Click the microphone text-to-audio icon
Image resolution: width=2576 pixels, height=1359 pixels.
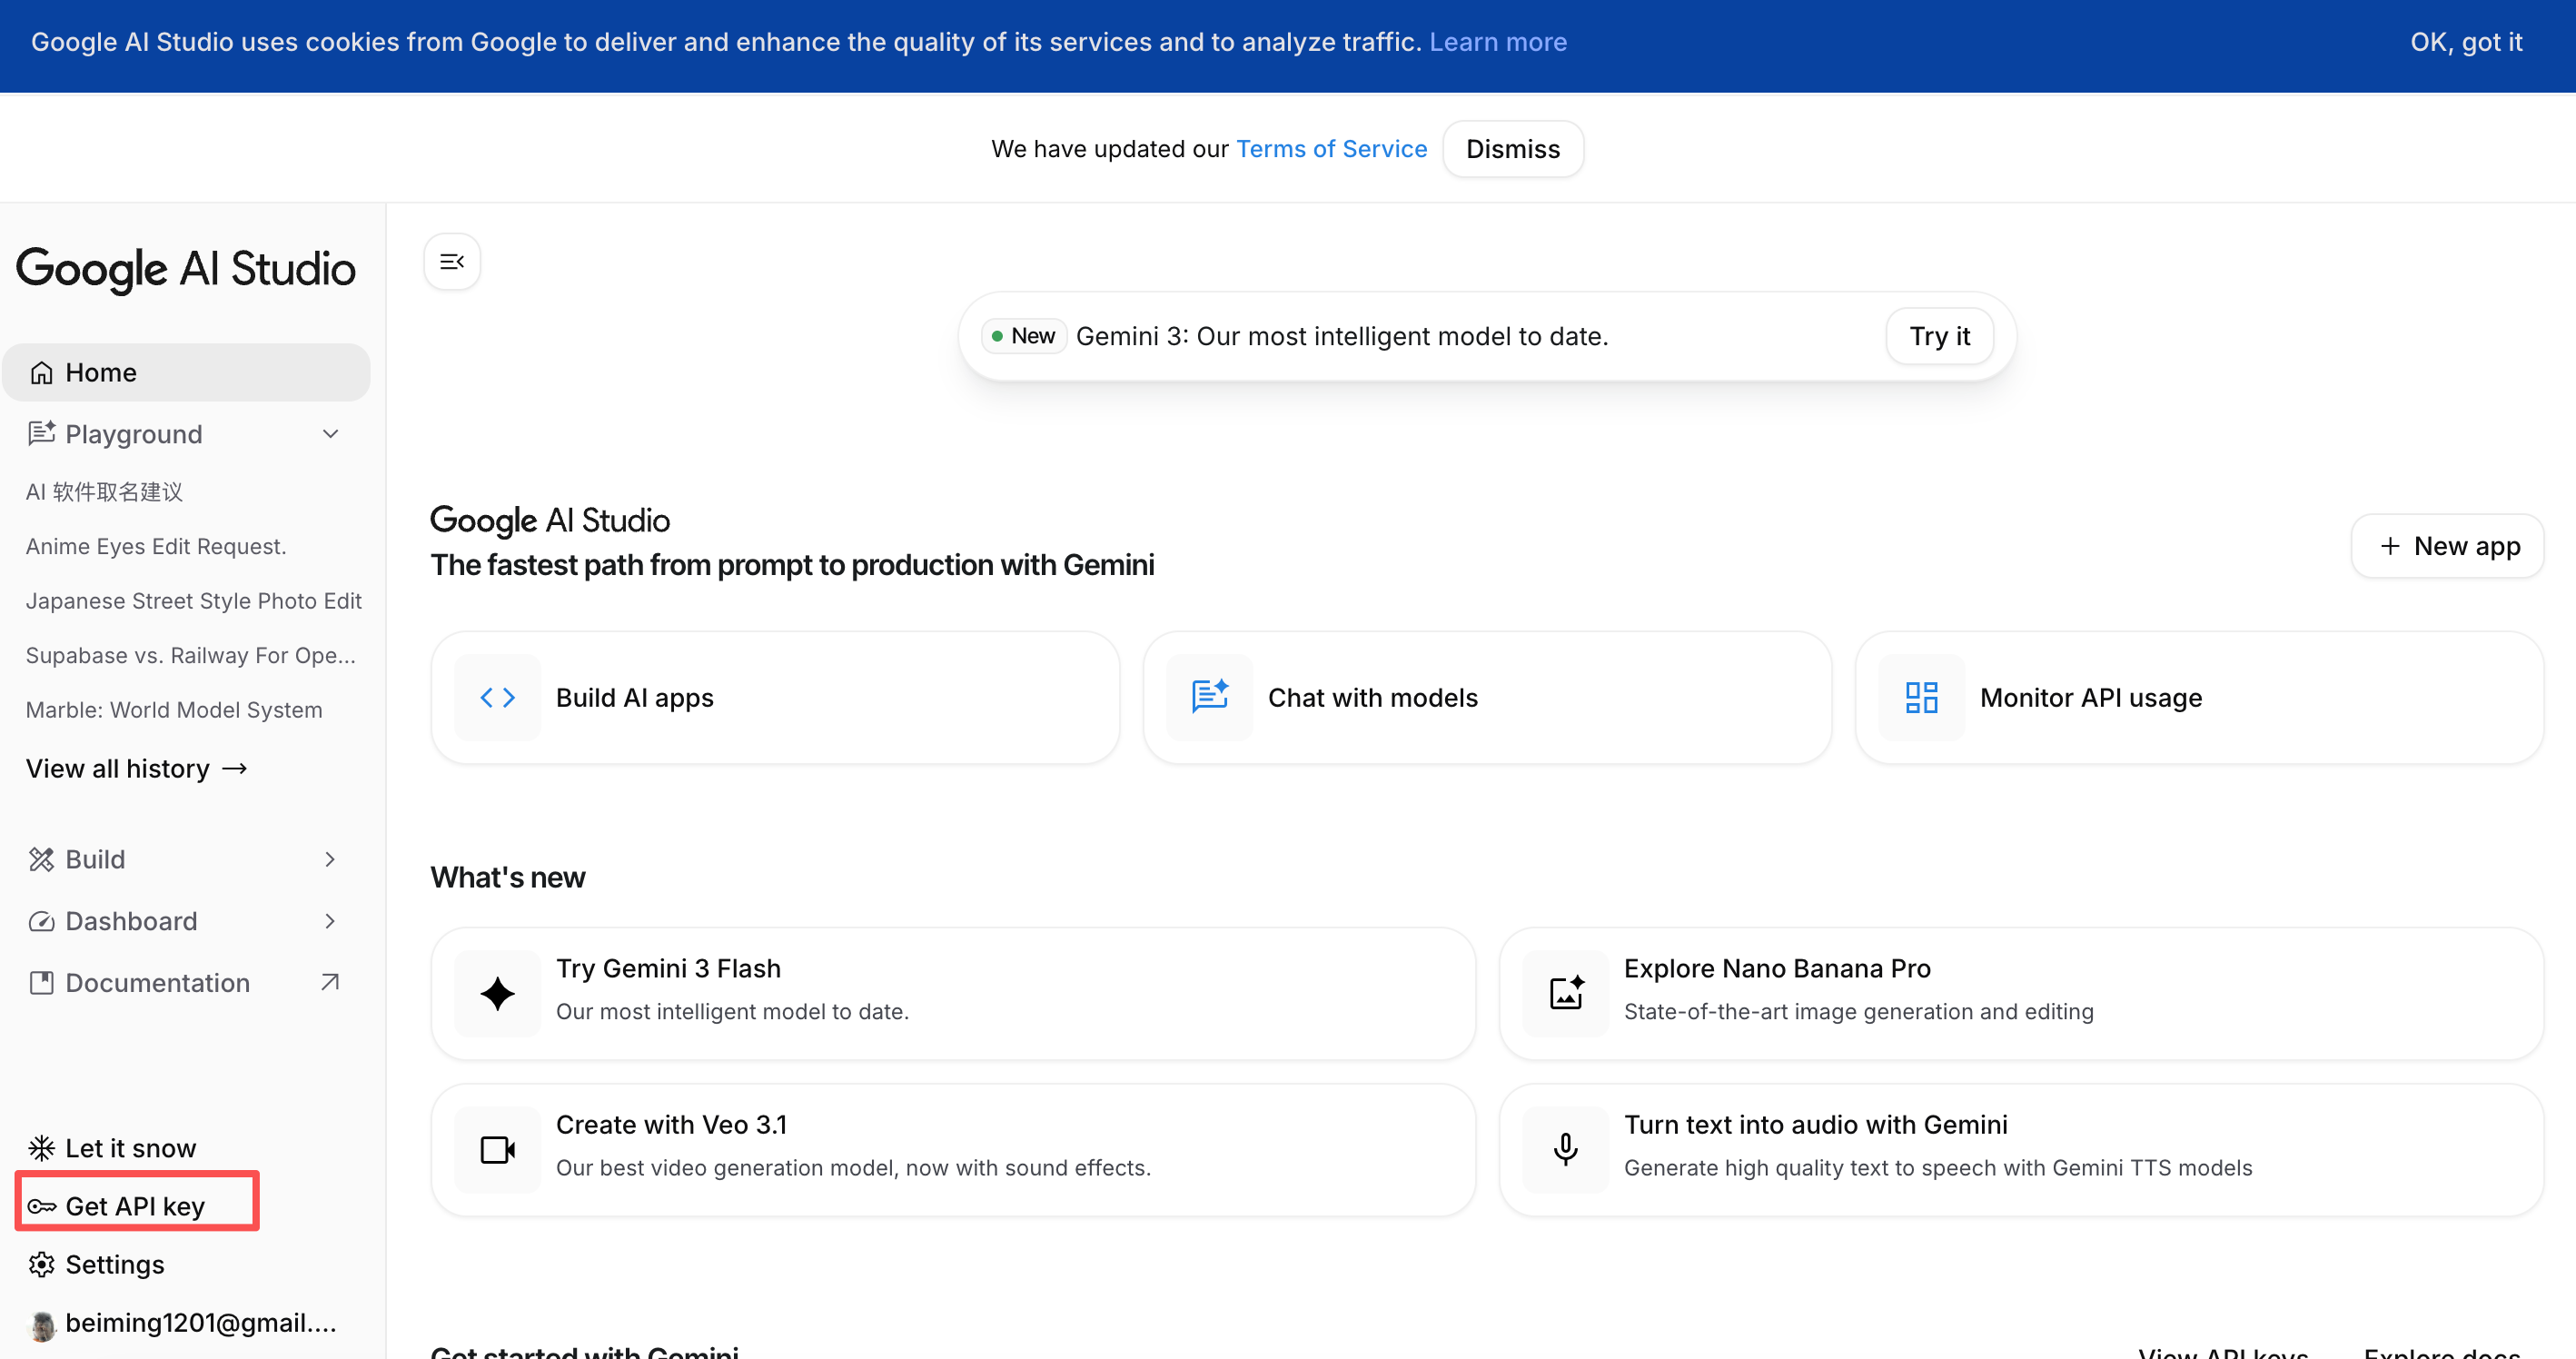click(x=1565, y=1149)
